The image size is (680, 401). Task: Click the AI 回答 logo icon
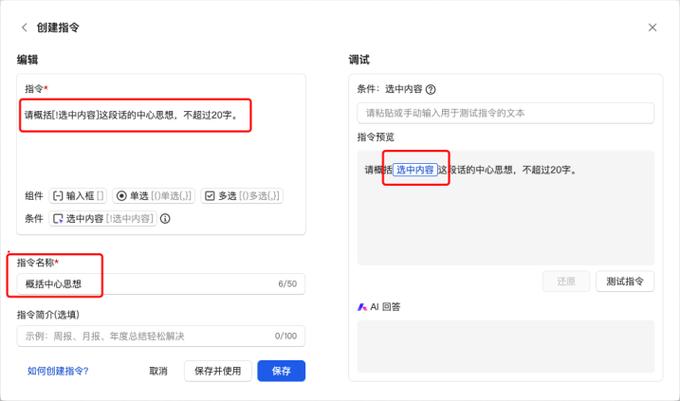pos(362,307)
